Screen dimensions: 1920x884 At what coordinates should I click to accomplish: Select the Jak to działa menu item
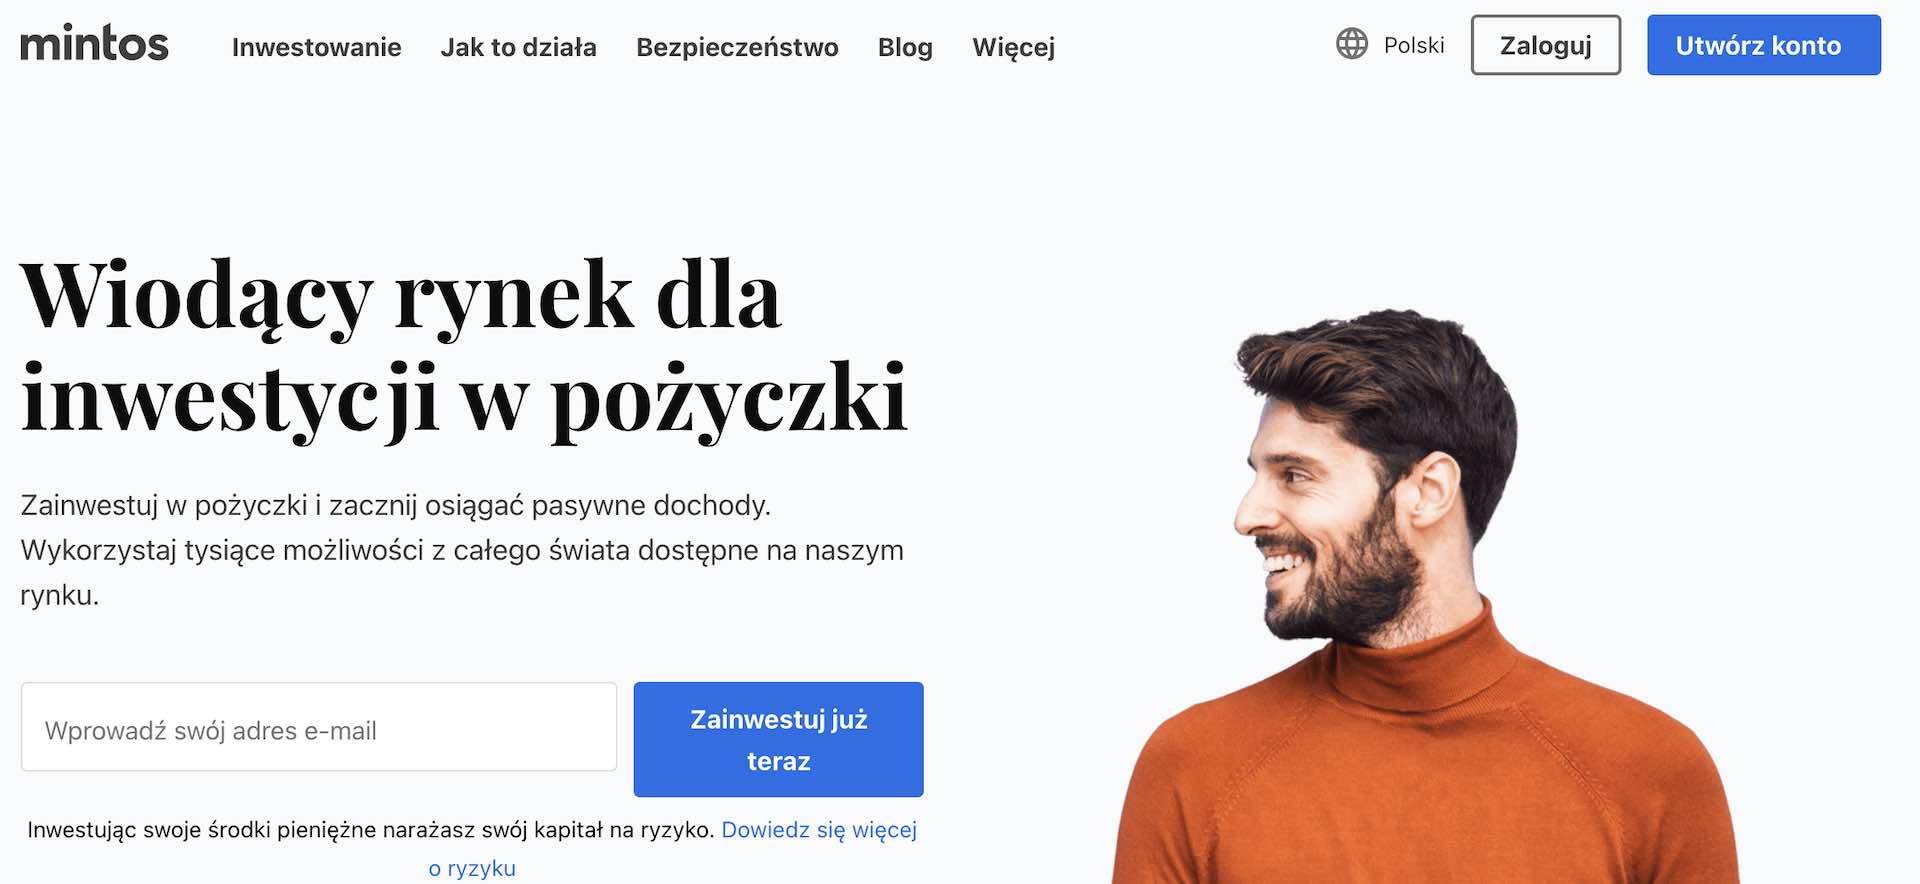coord(518,47)
